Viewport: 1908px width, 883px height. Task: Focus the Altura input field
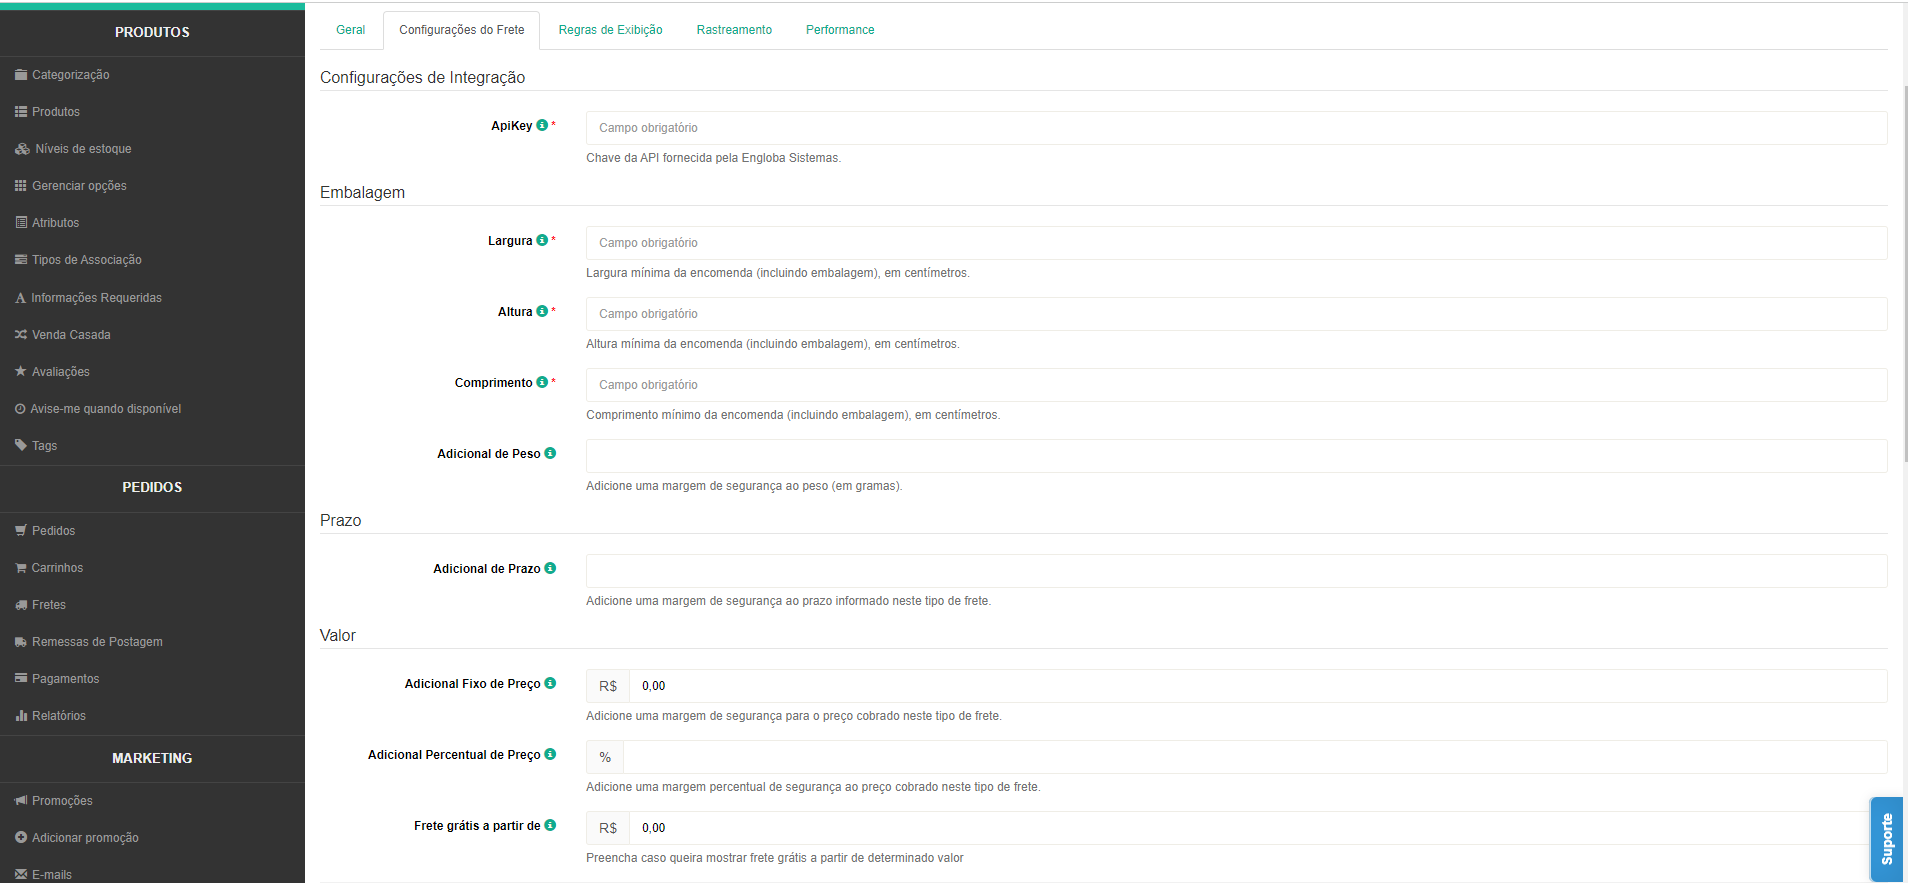pyautogui.click(x=1236, y=314)
